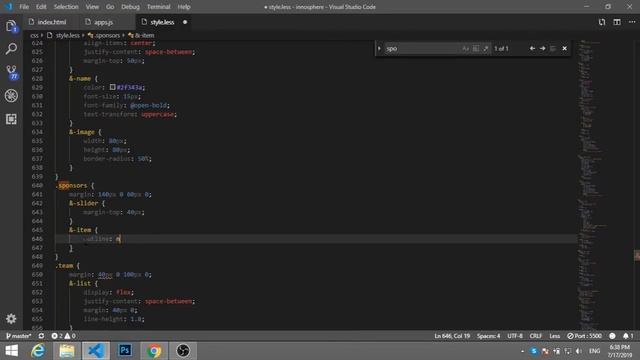
Task: Open the Extensions view
Action: point(11,119)
